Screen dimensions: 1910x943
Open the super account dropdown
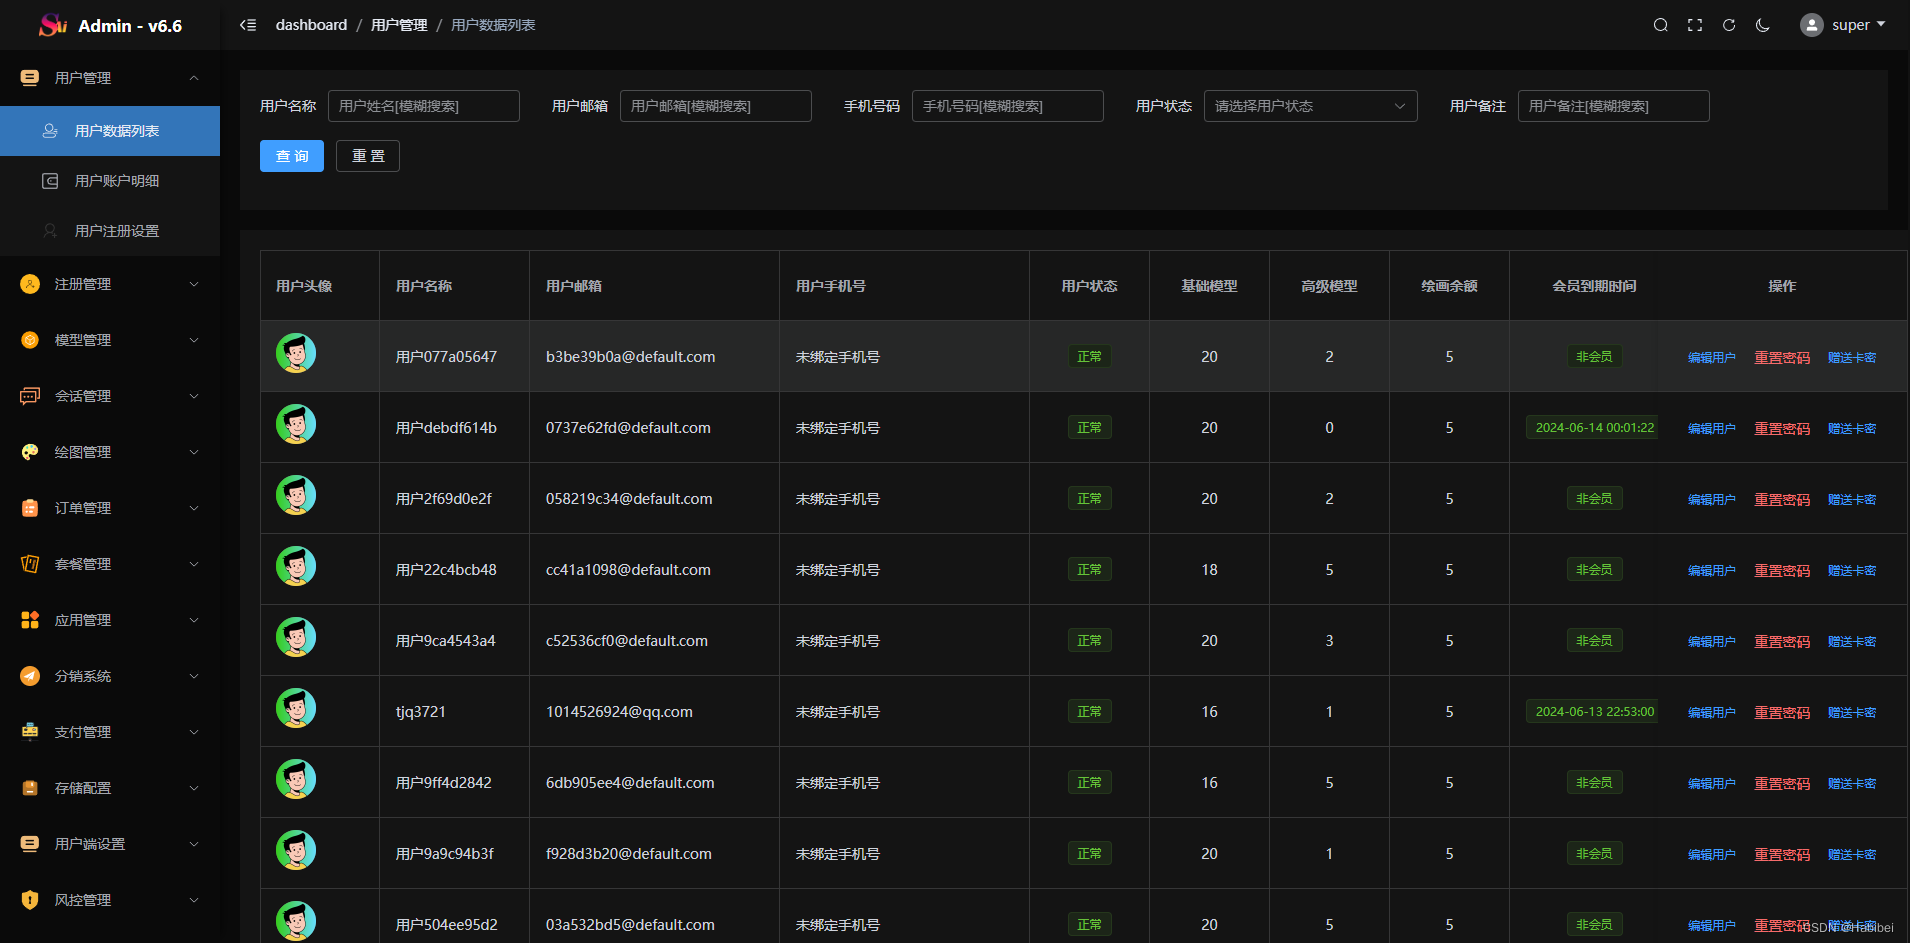coord(1857,25)
